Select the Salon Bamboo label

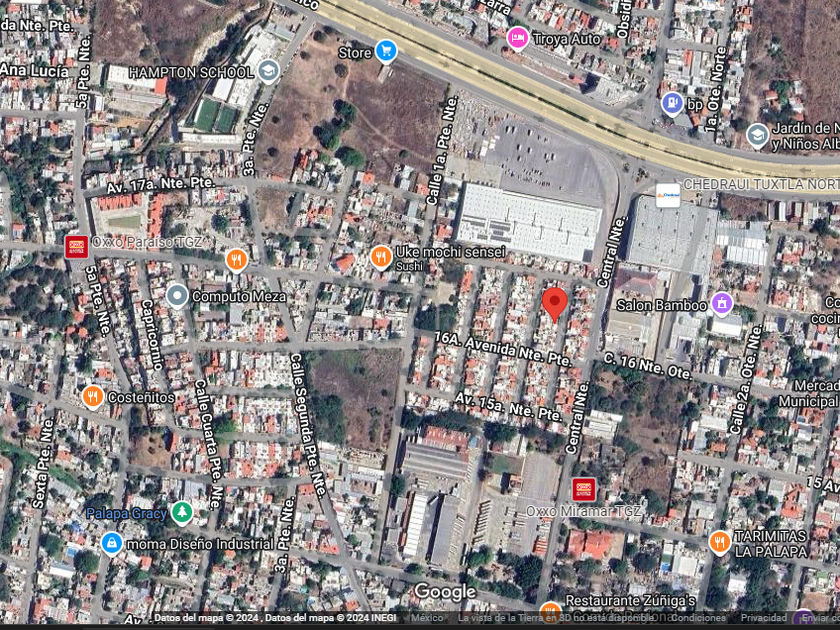(662, 305)
